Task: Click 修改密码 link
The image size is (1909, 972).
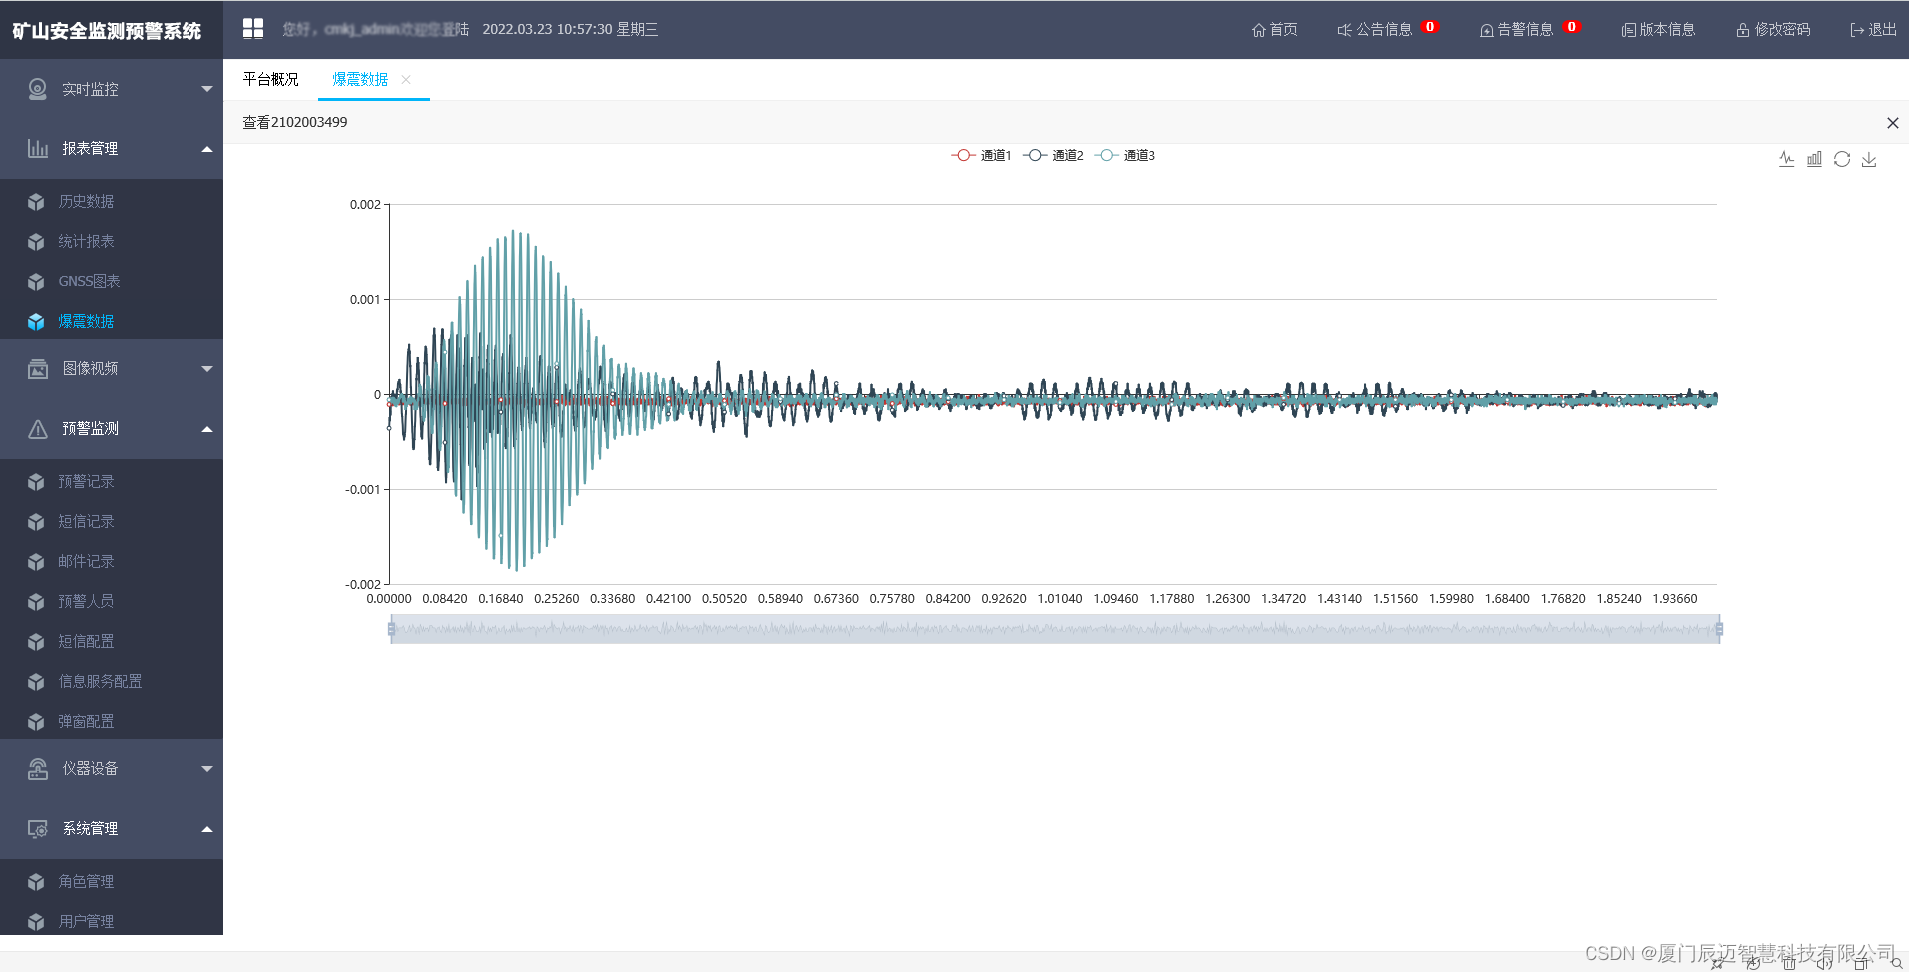Action: tap(1773, 30)
